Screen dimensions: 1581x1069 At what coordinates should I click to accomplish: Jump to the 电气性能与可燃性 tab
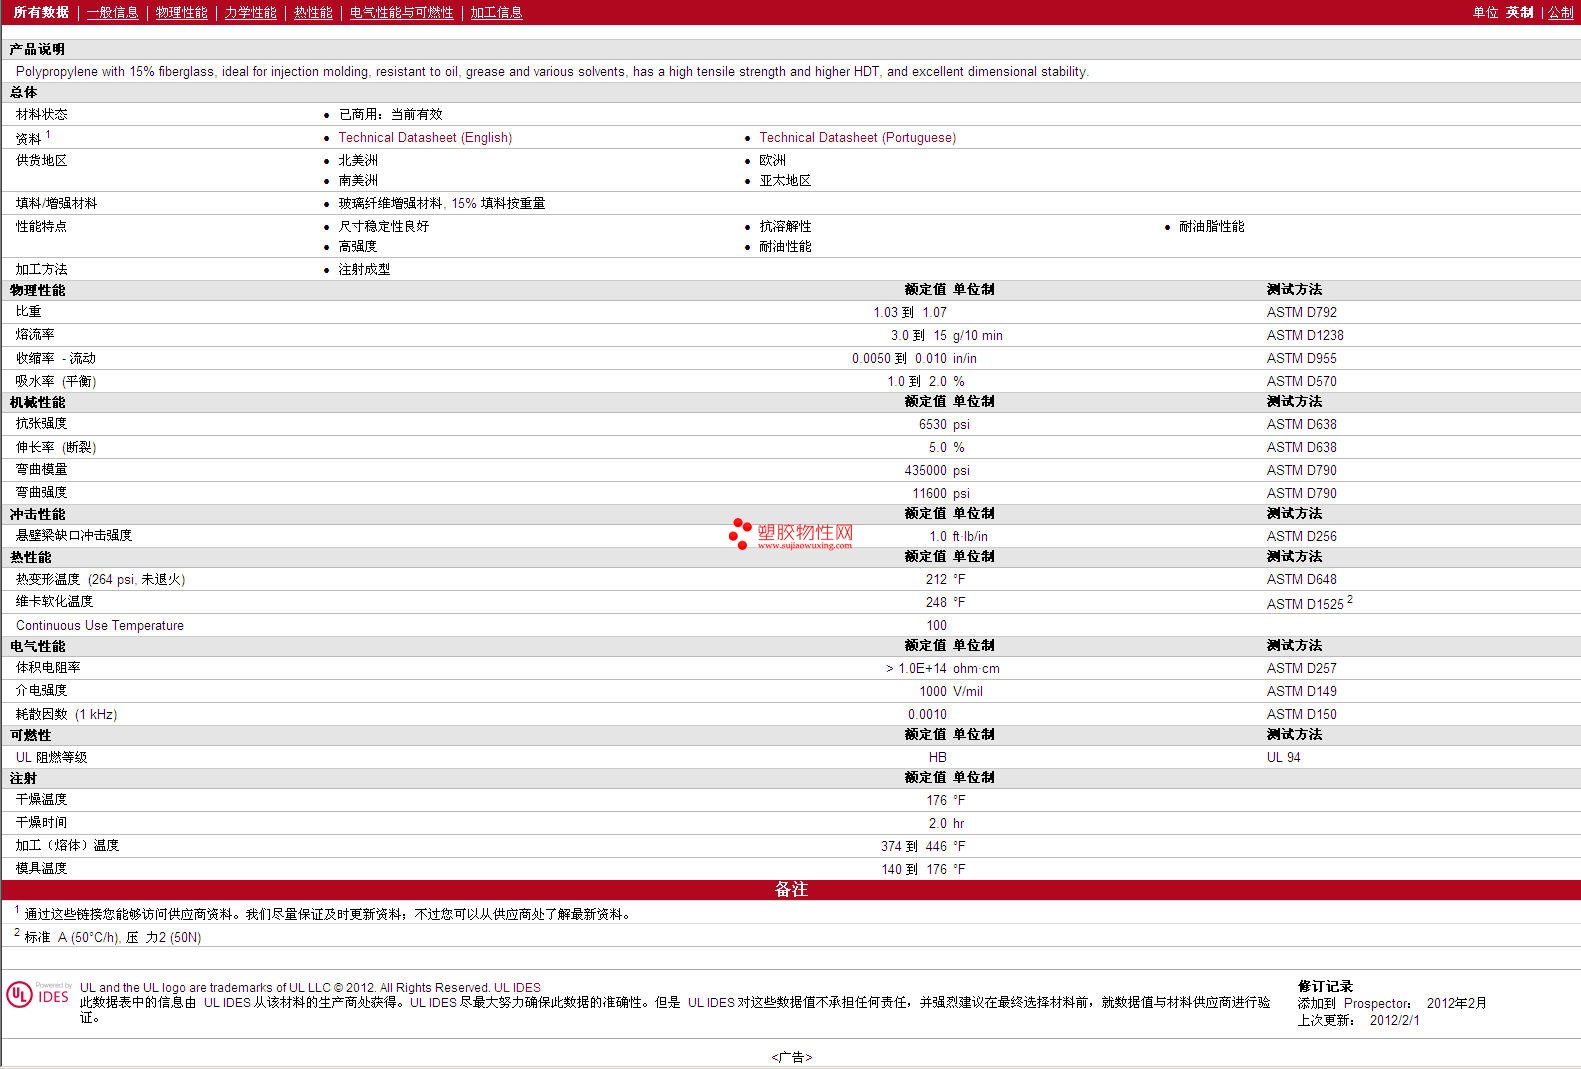(x=401, y=12)
